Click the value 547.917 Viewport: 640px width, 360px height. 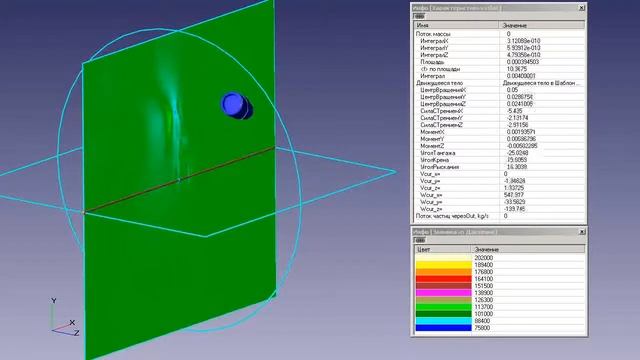point(513,195)
